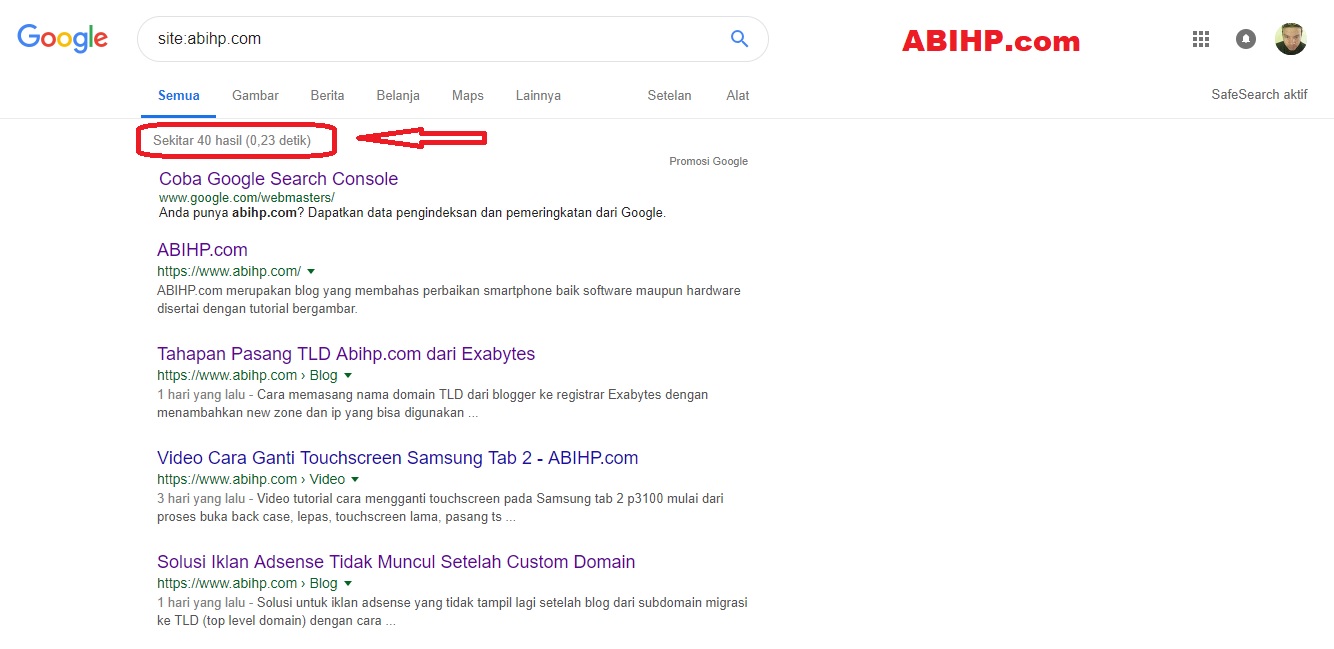Switch to the Belanja tab
The width and height of the screenshot is (1334, 649).
pos(398,96)
